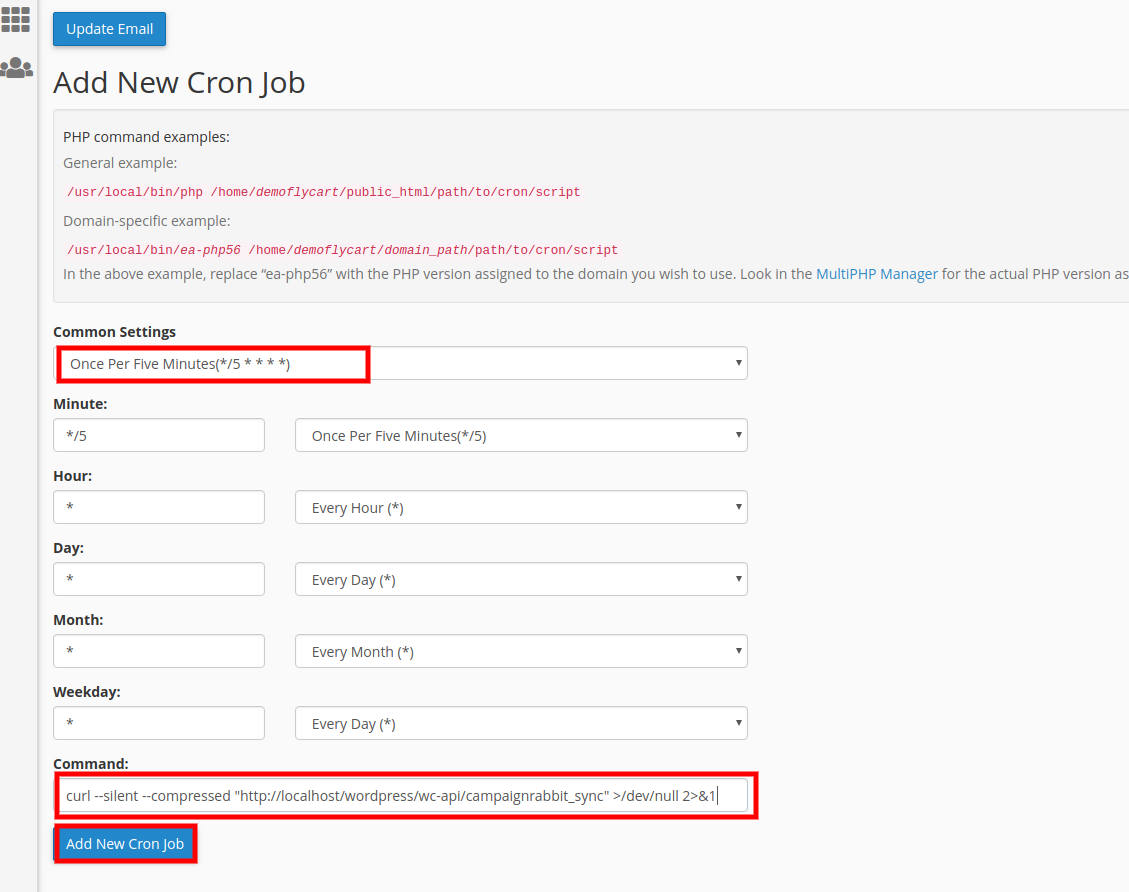Expand the Every Hour (*) dropdown

click(x=521, y=508)
